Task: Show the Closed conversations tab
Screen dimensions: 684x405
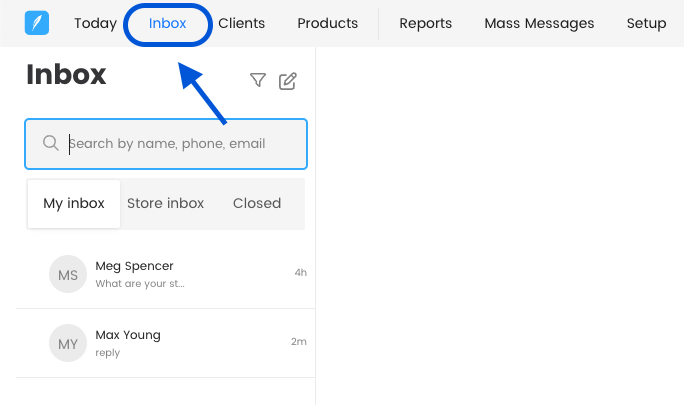Action: (x=257, y=203)
